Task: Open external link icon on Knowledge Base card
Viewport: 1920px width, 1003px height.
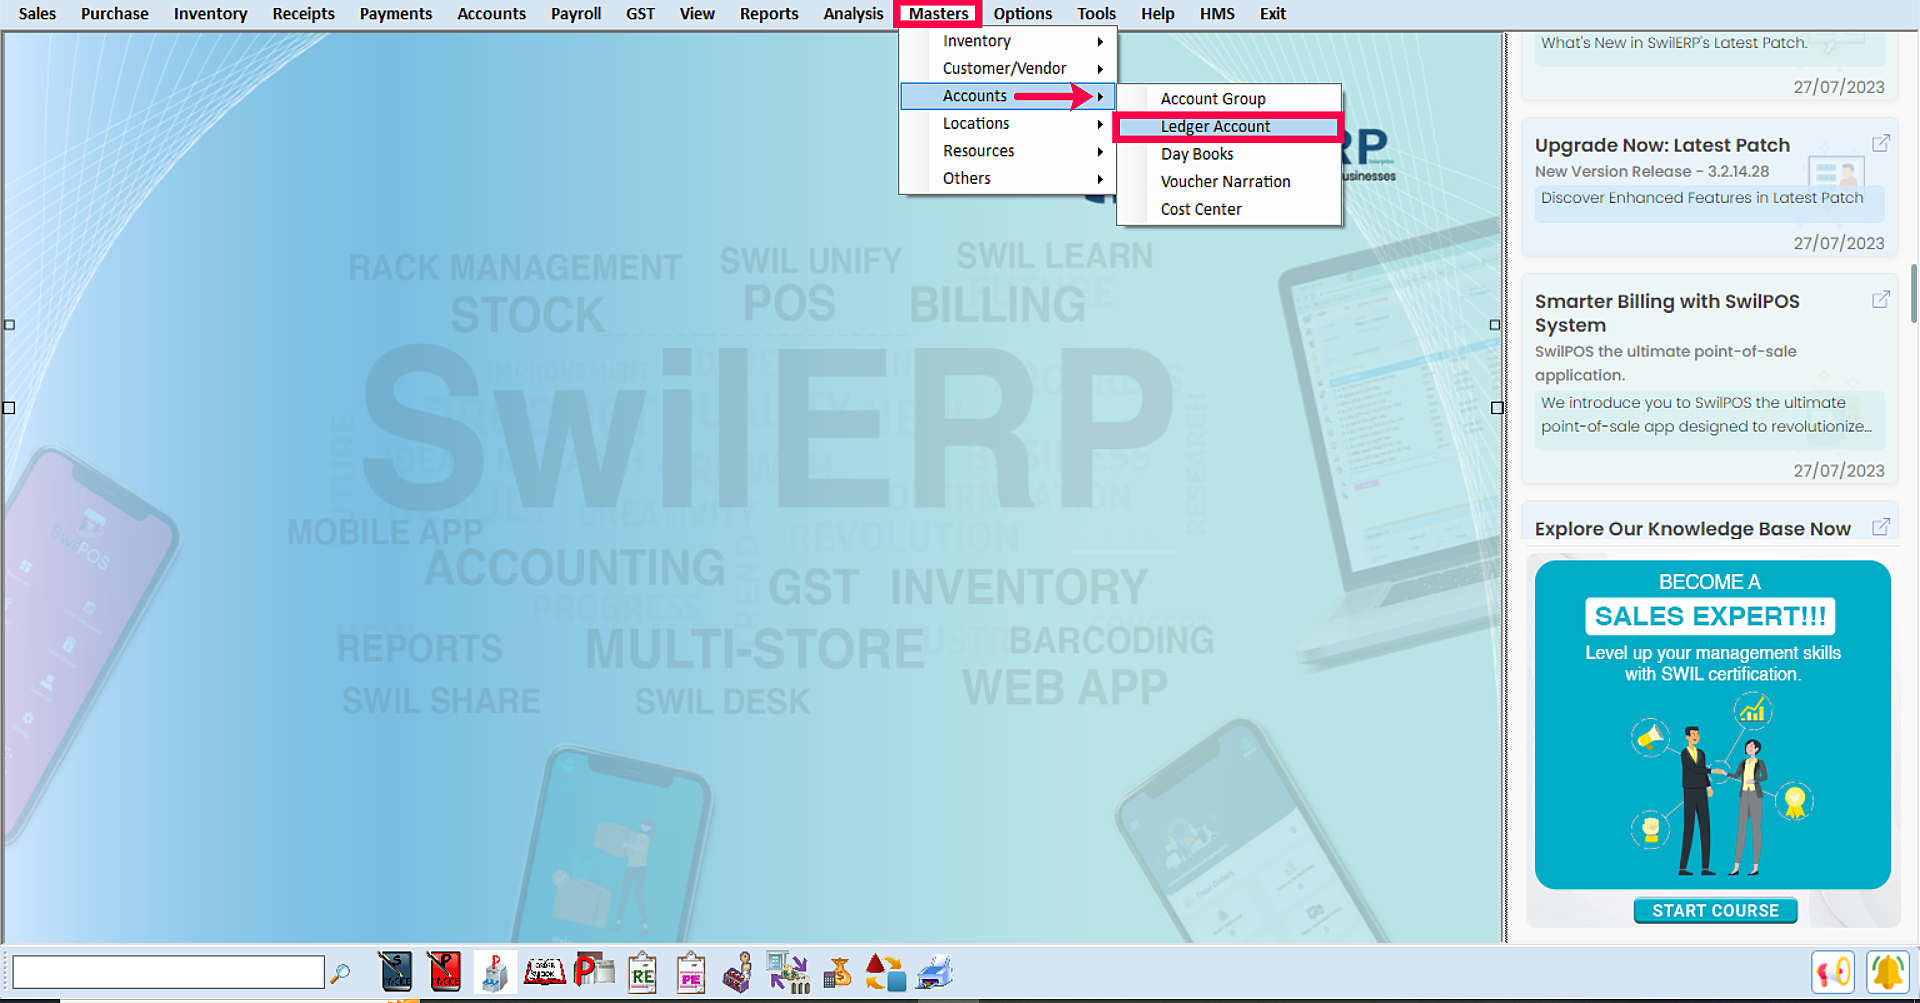Action: [1881, 526]
